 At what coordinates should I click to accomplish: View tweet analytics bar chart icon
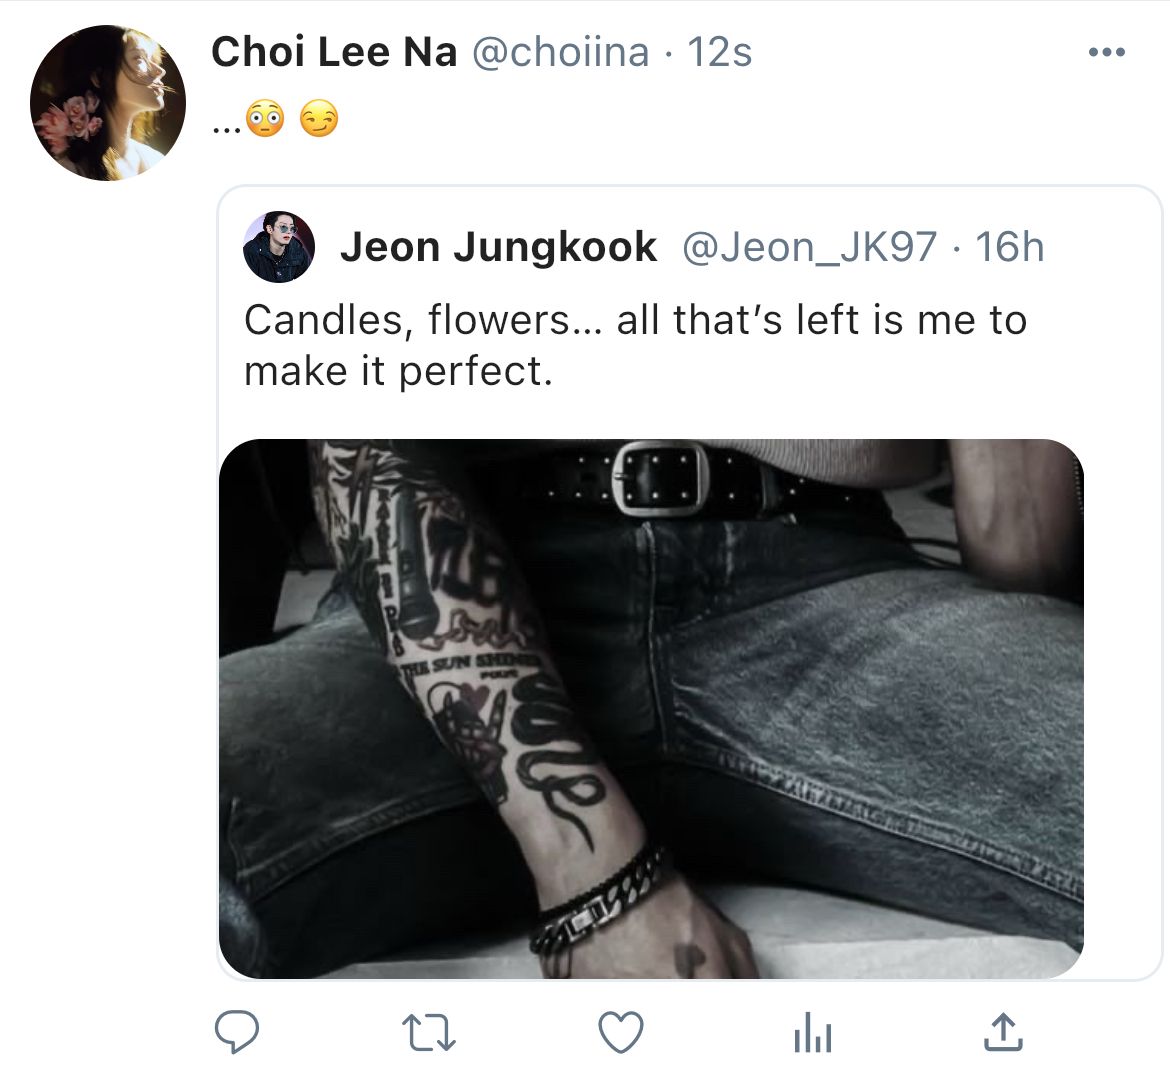tap(812, 1033)
